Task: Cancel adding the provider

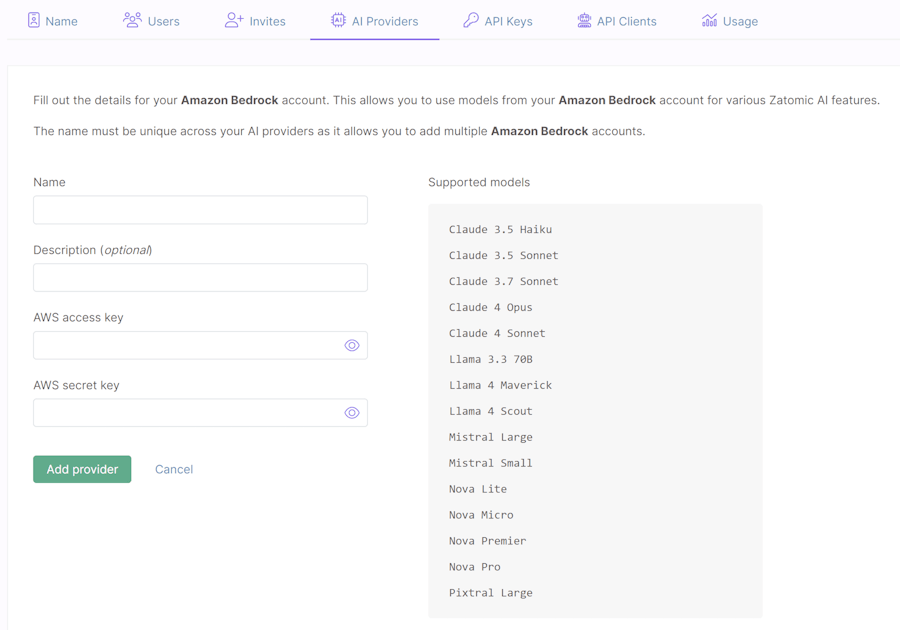Action: pos(174,469)
